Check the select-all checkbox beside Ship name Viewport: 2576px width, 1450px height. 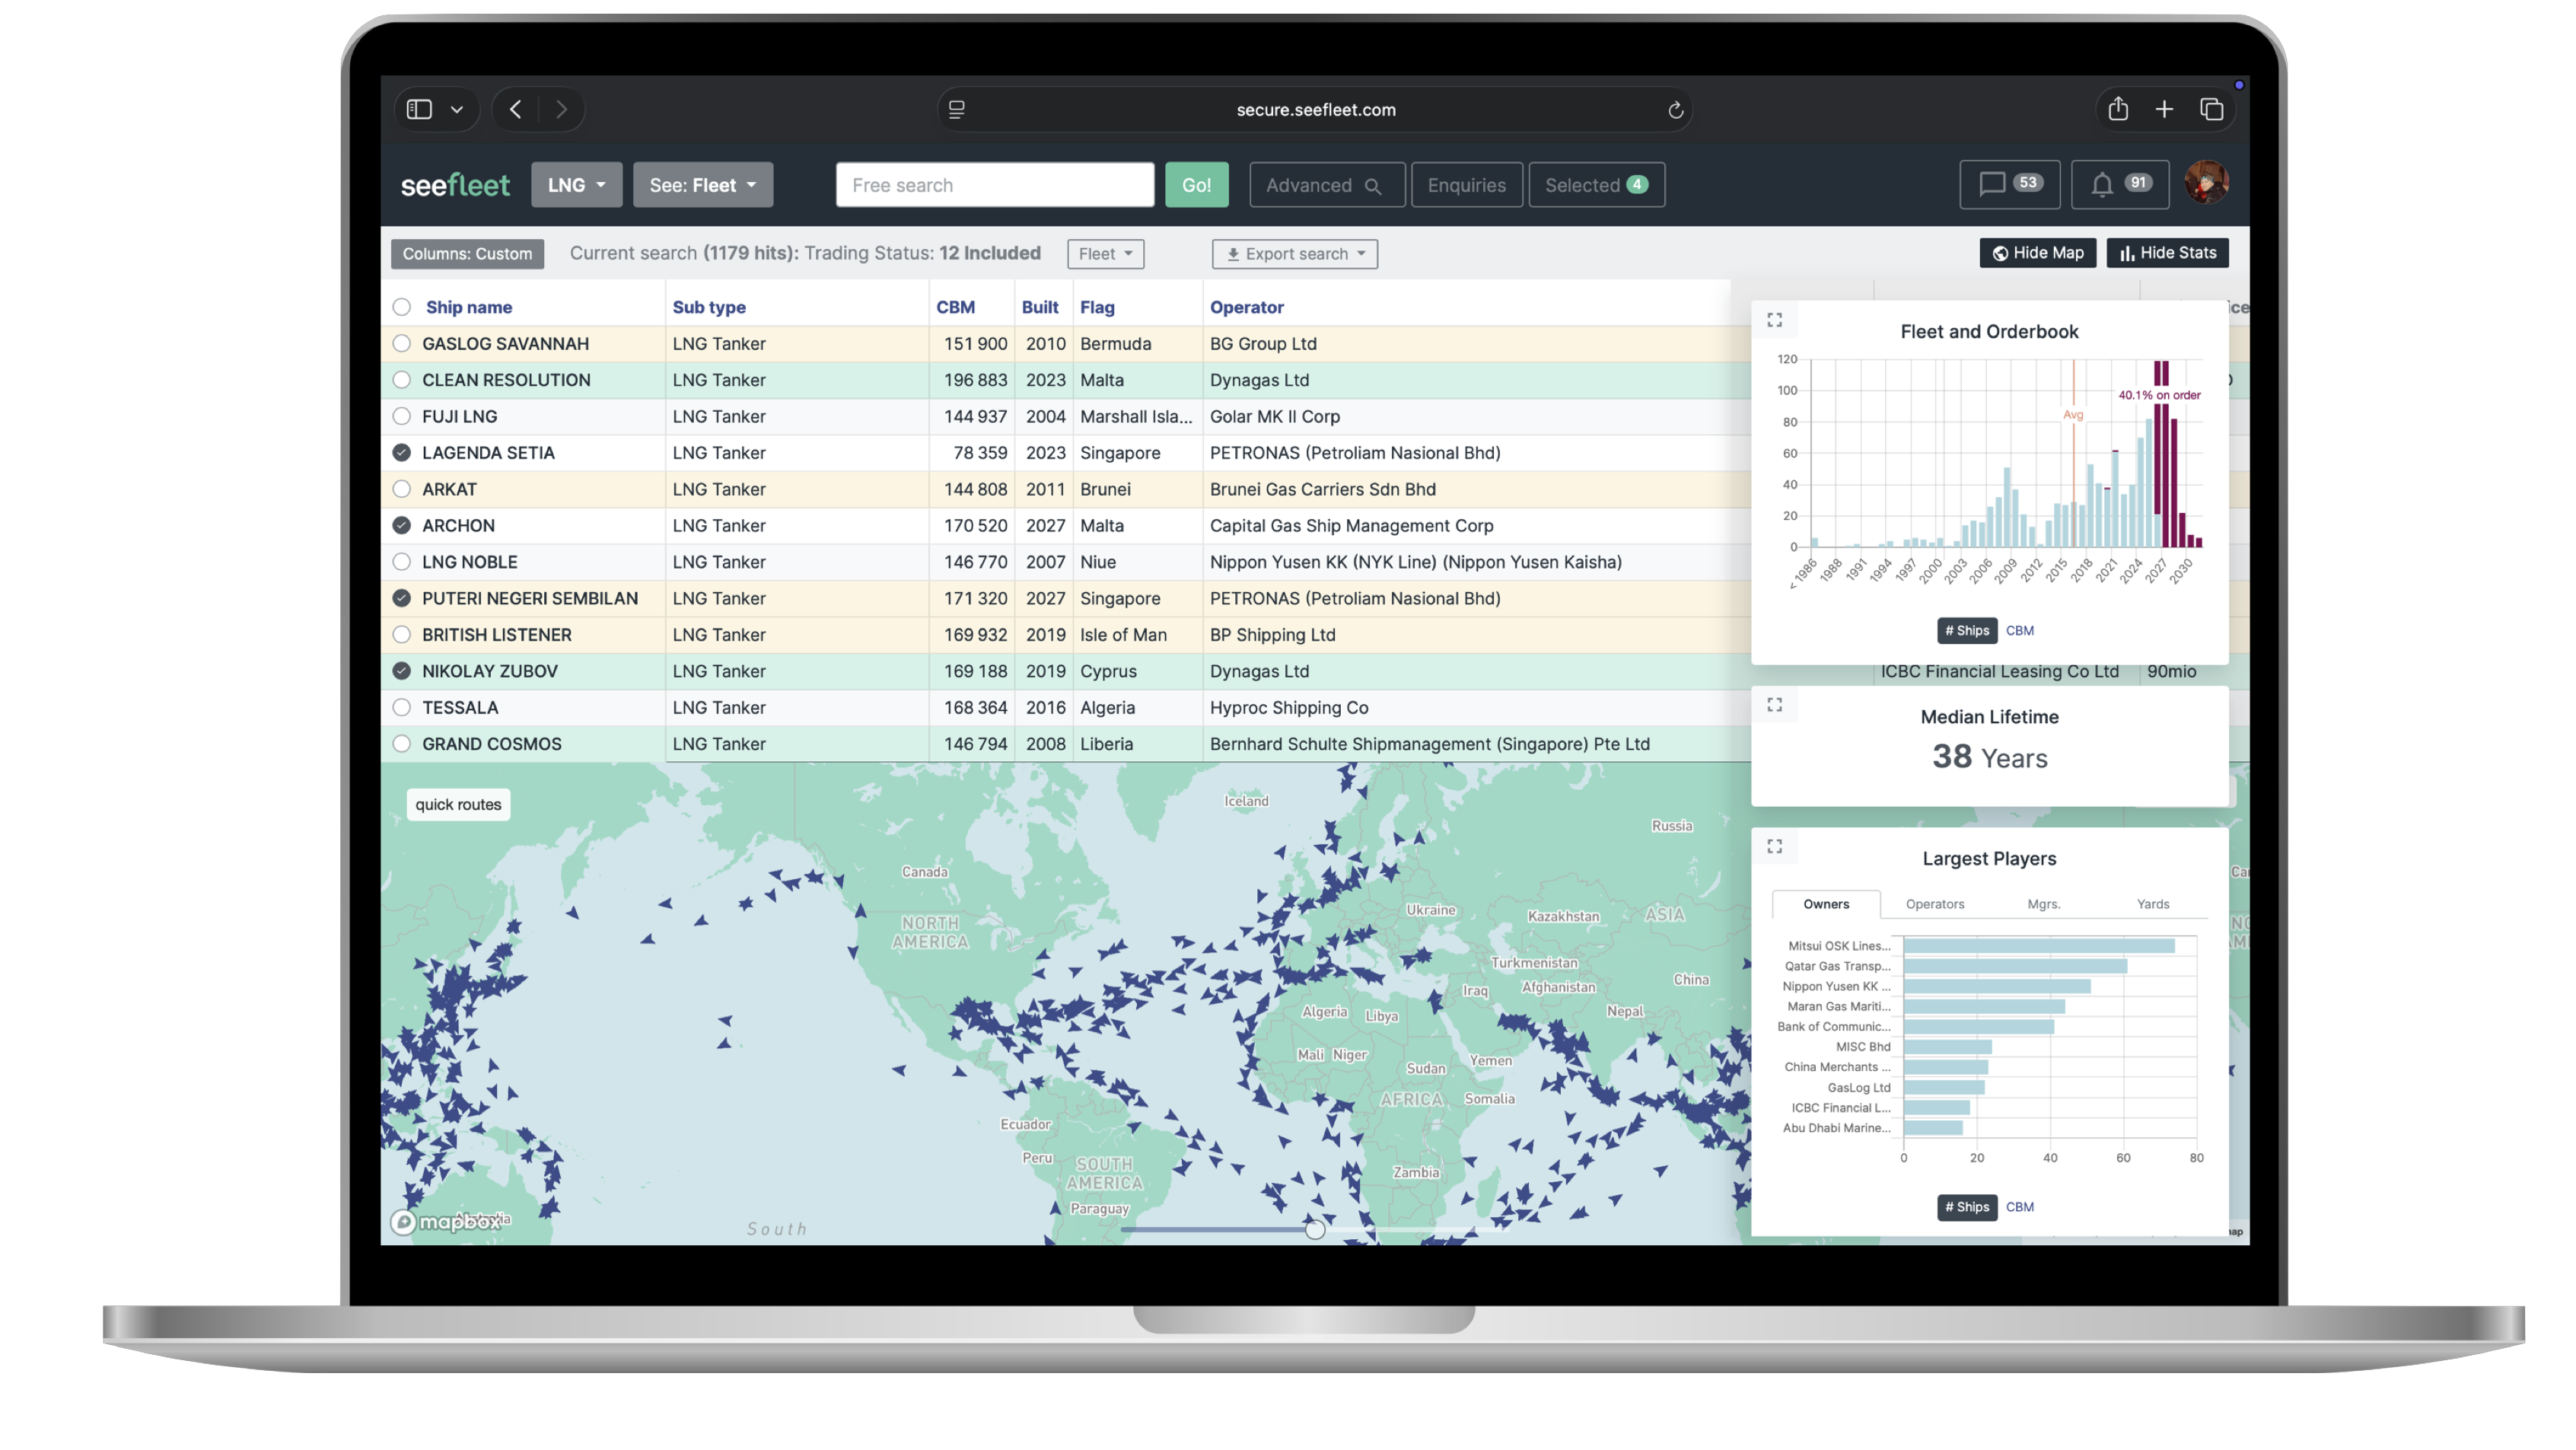(x=401, y=307)
